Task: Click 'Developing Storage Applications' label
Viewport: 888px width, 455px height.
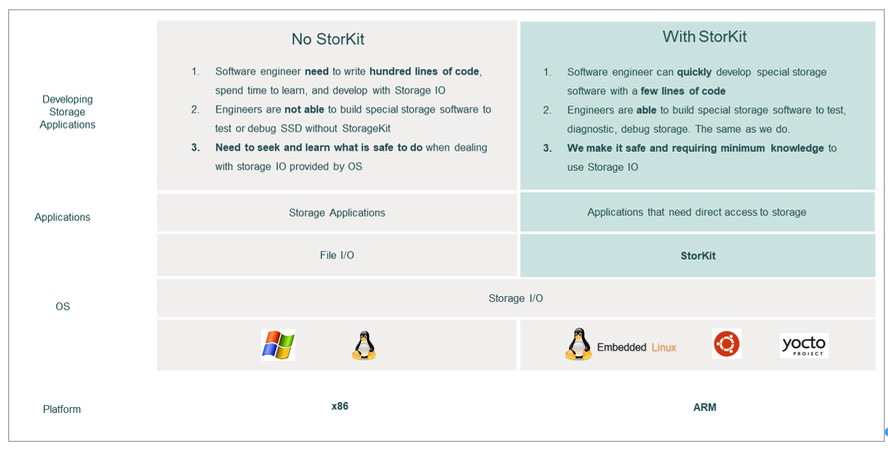Action: pyautogui.click(x=67, y=112)
